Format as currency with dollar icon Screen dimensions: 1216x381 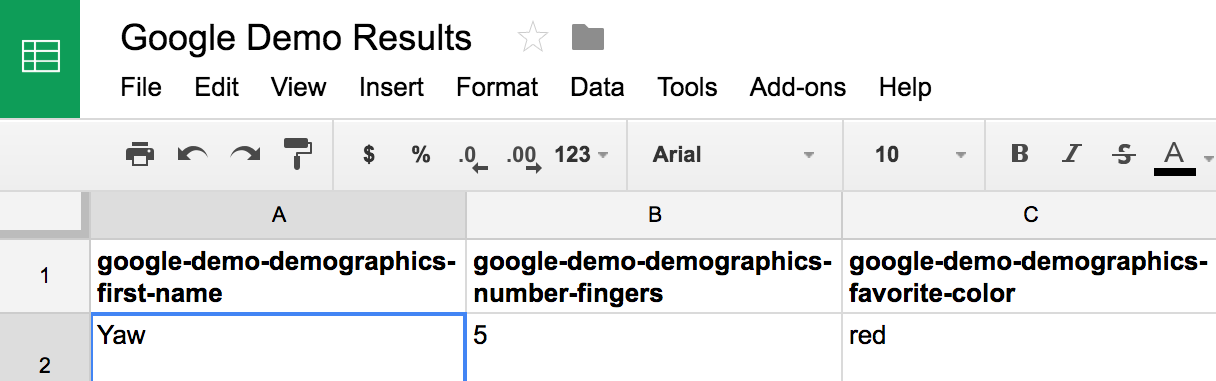[x=369, y=155]
